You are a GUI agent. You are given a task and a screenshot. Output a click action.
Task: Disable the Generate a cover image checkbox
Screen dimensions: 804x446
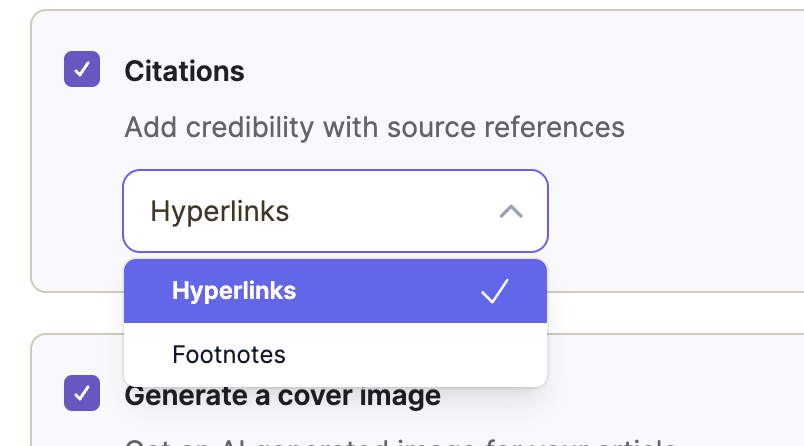click(x=82, y=393)
